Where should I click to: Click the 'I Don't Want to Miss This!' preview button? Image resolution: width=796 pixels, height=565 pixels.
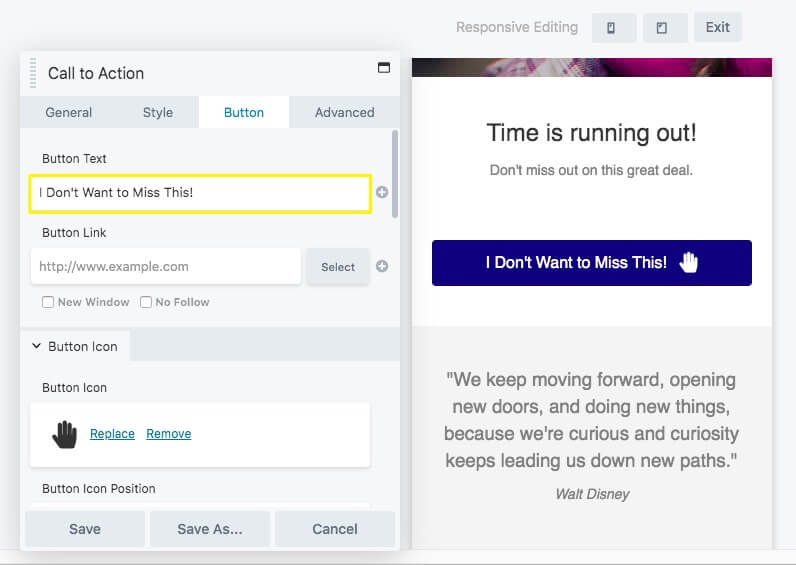click(x=591, y=263)
